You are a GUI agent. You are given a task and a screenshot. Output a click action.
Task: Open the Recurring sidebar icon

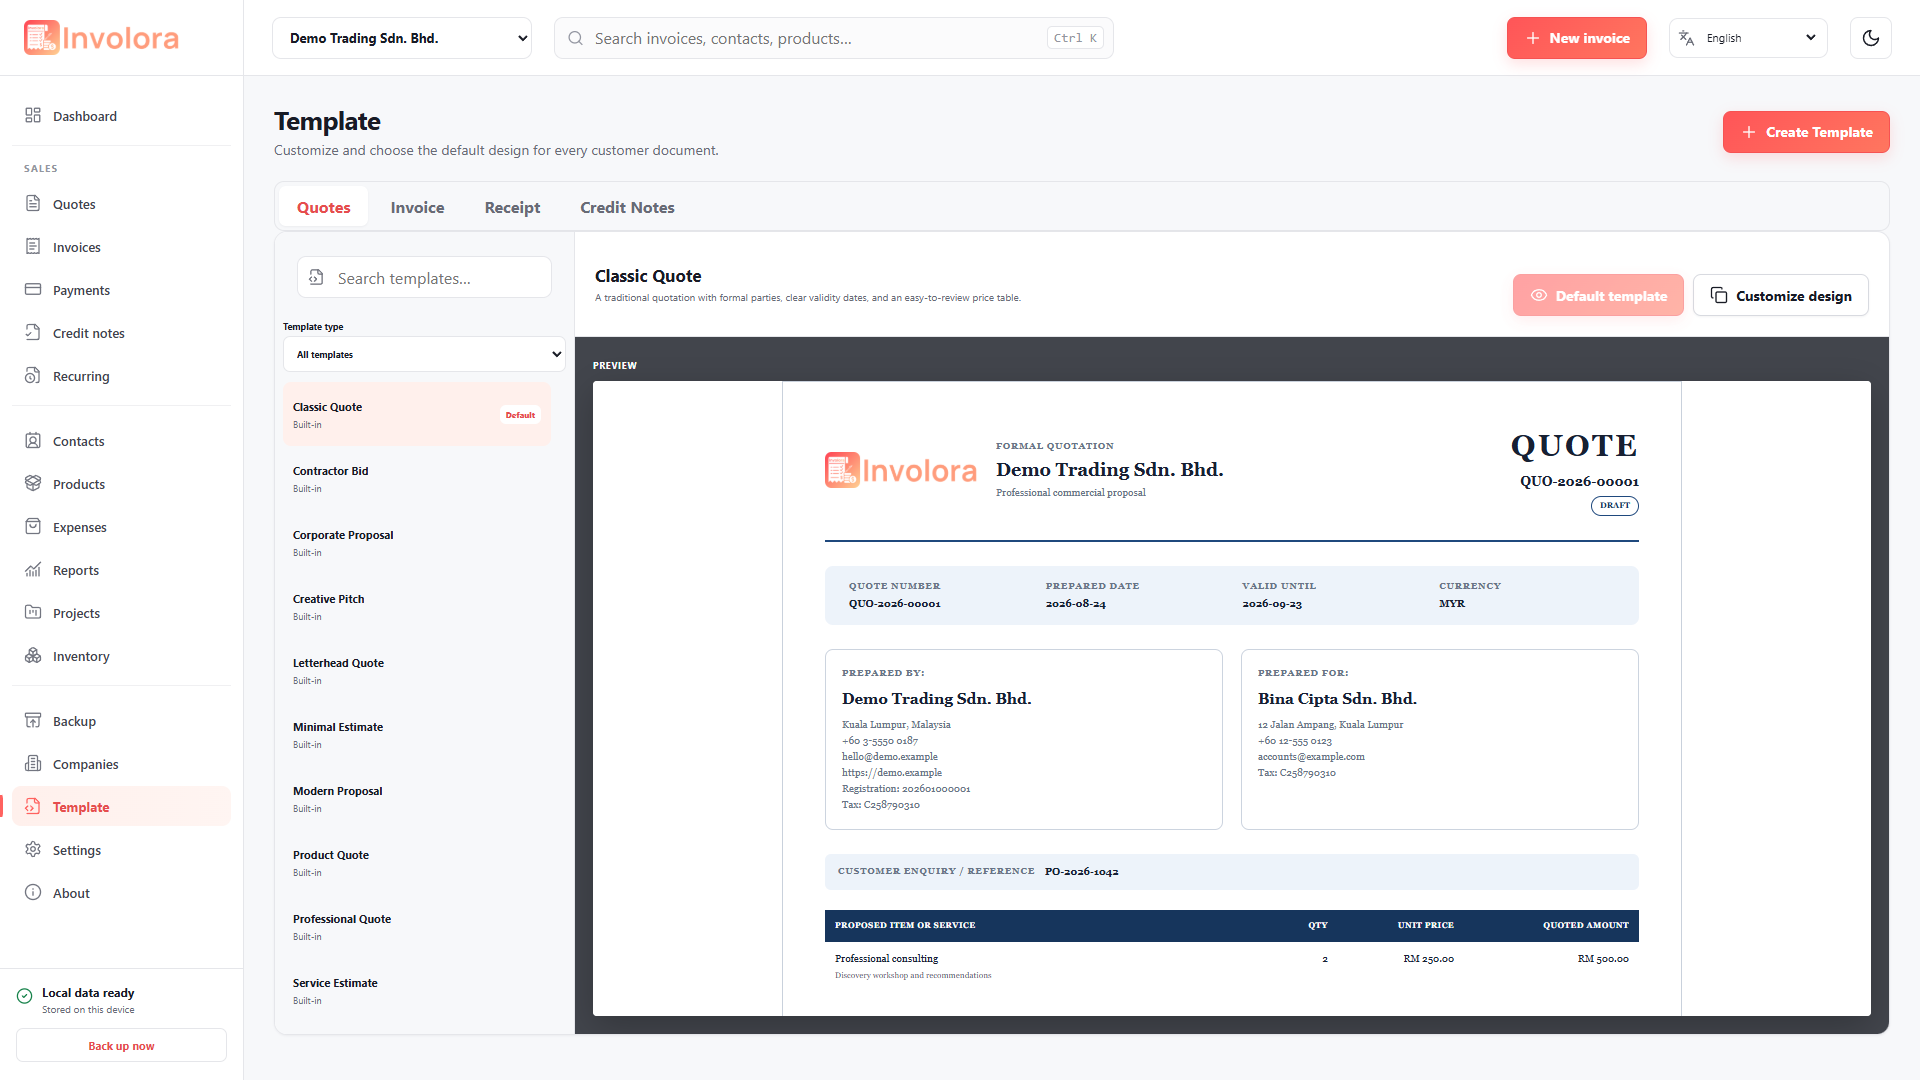pyautogui.click(x=33, y=376)
